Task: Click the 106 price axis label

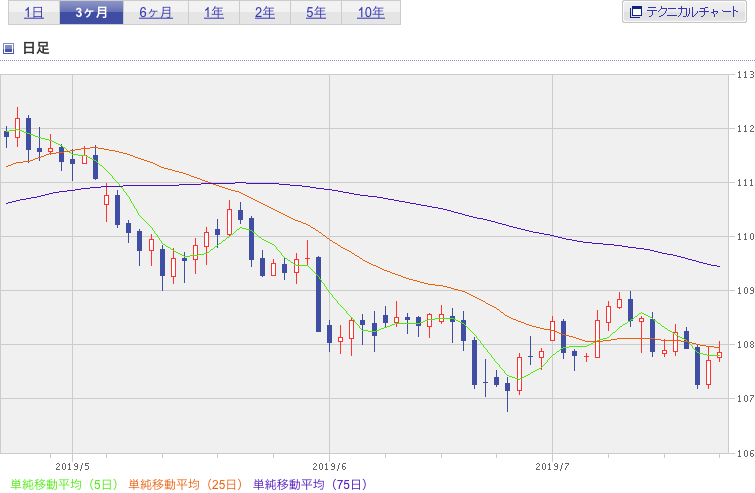Action: [745, 453]
